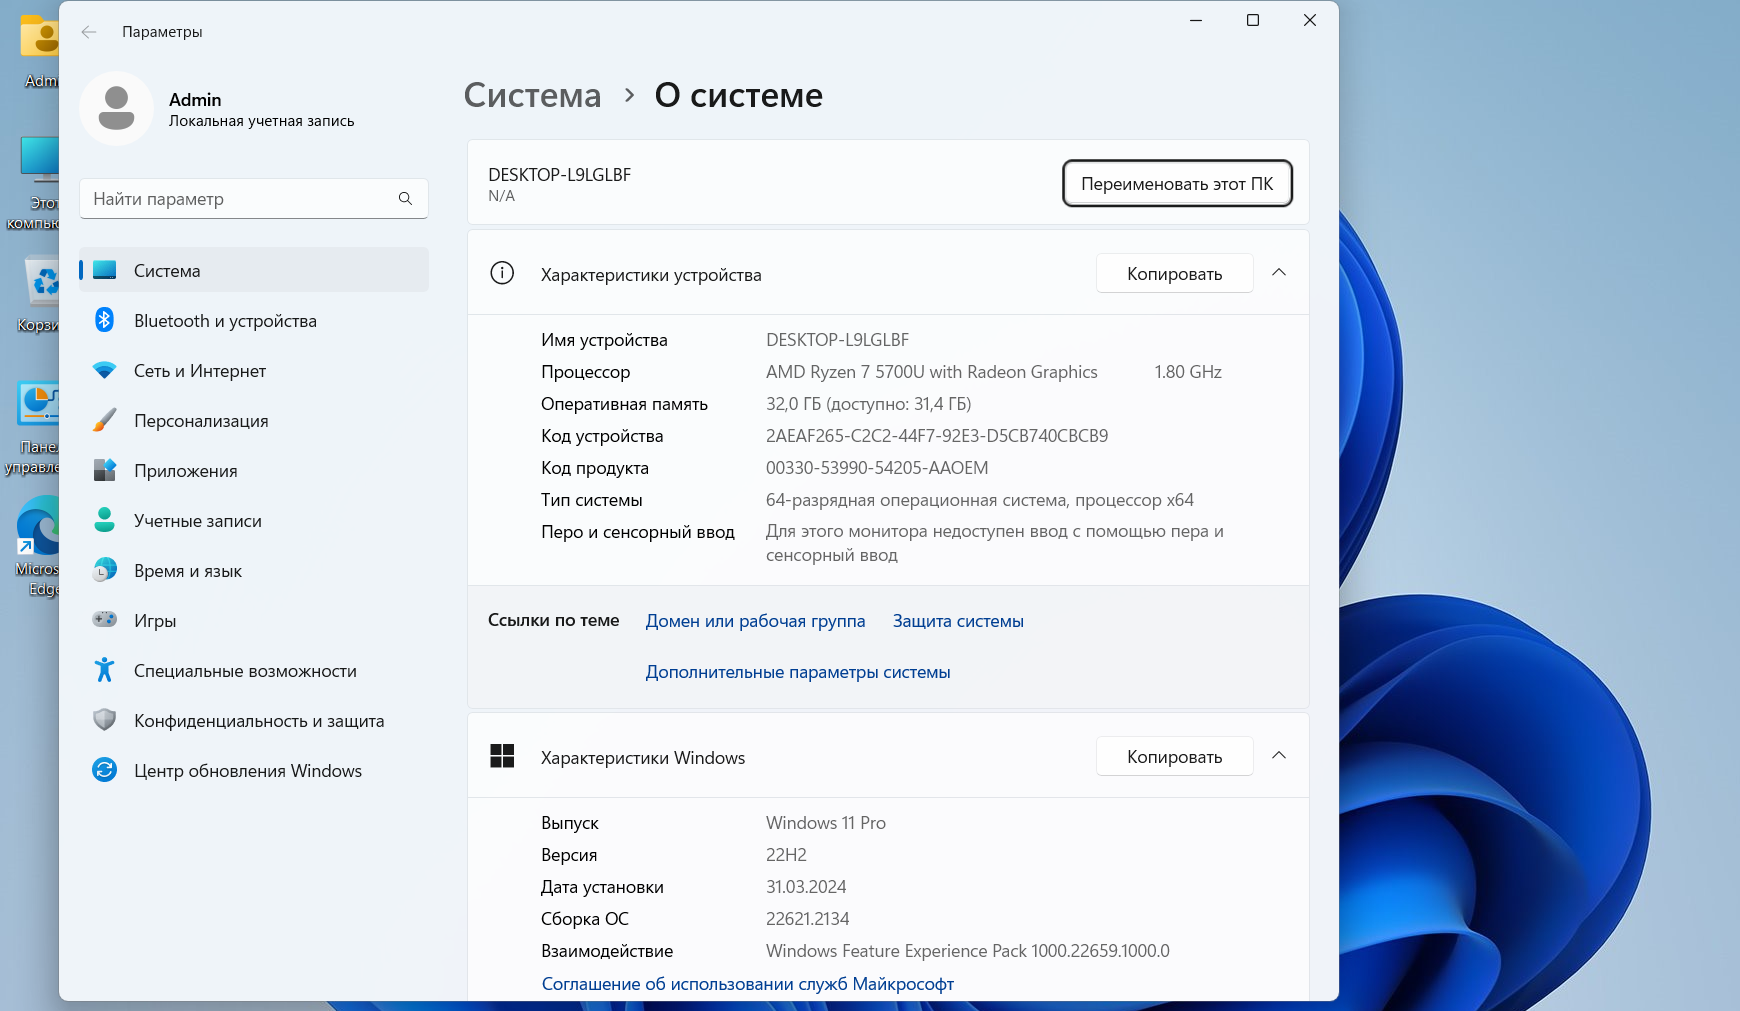
Task: Click the Privacy and security shield icon
Action: point(104,720)
